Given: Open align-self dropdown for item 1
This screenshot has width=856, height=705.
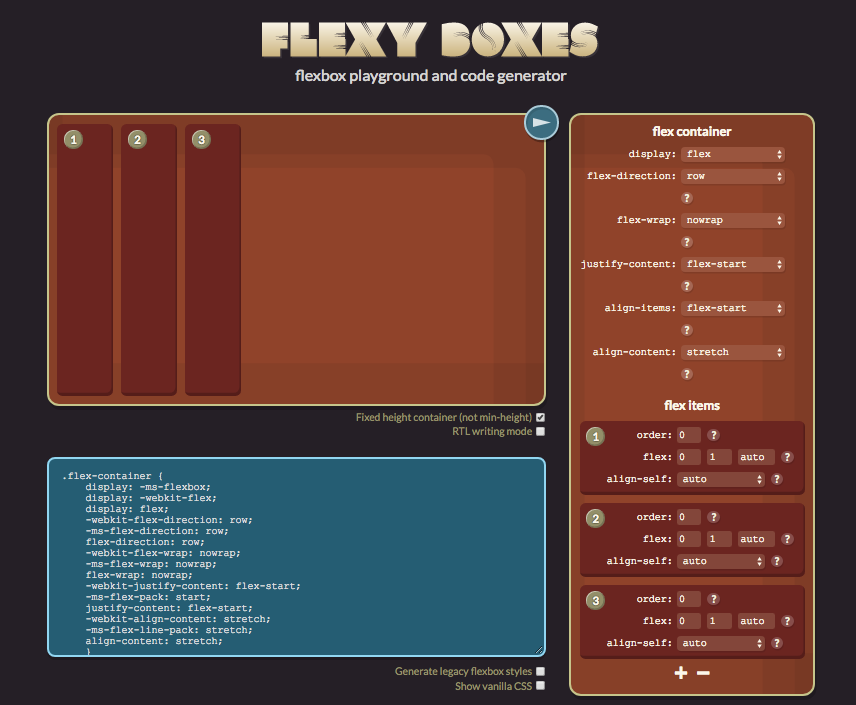Looking at the screenshot, I should (x=721, y=479).
